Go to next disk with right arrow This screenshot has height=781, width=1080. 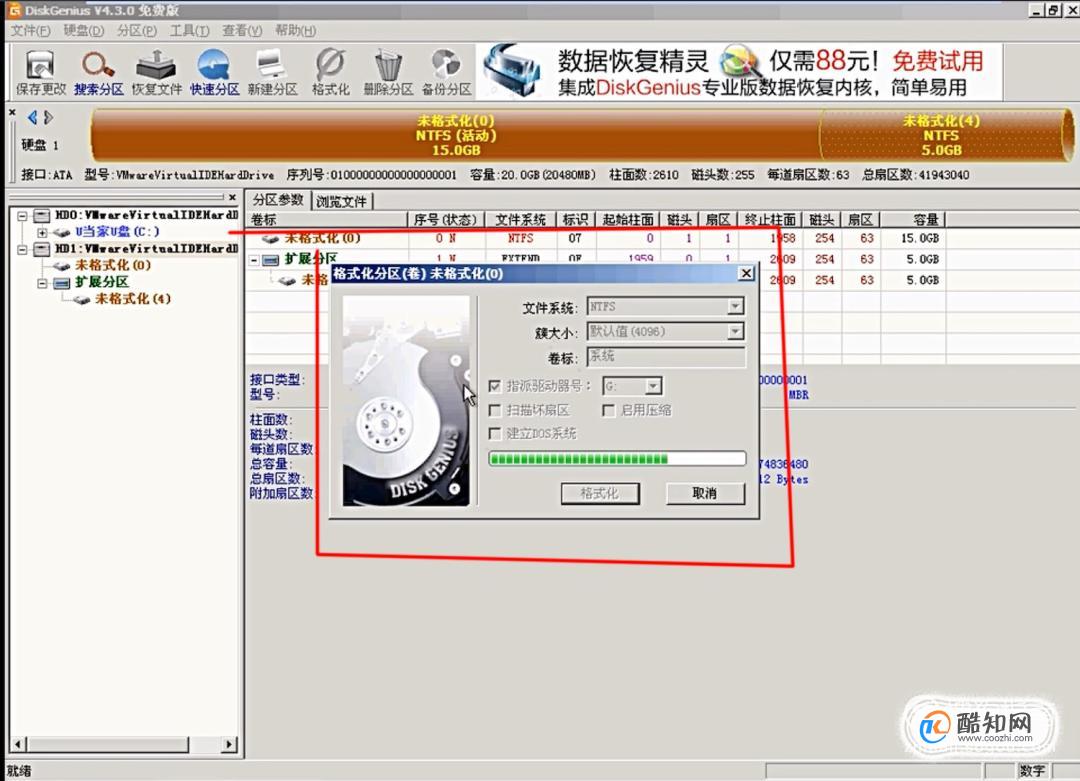(48, 118)
